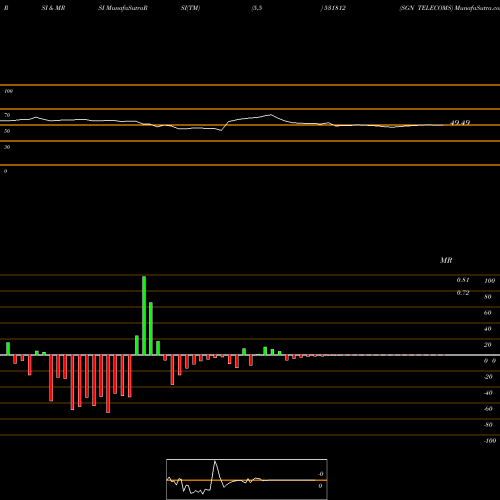500x500 pixels.
Task: Click the longest red momentum bar
Action: click(108, 384)
